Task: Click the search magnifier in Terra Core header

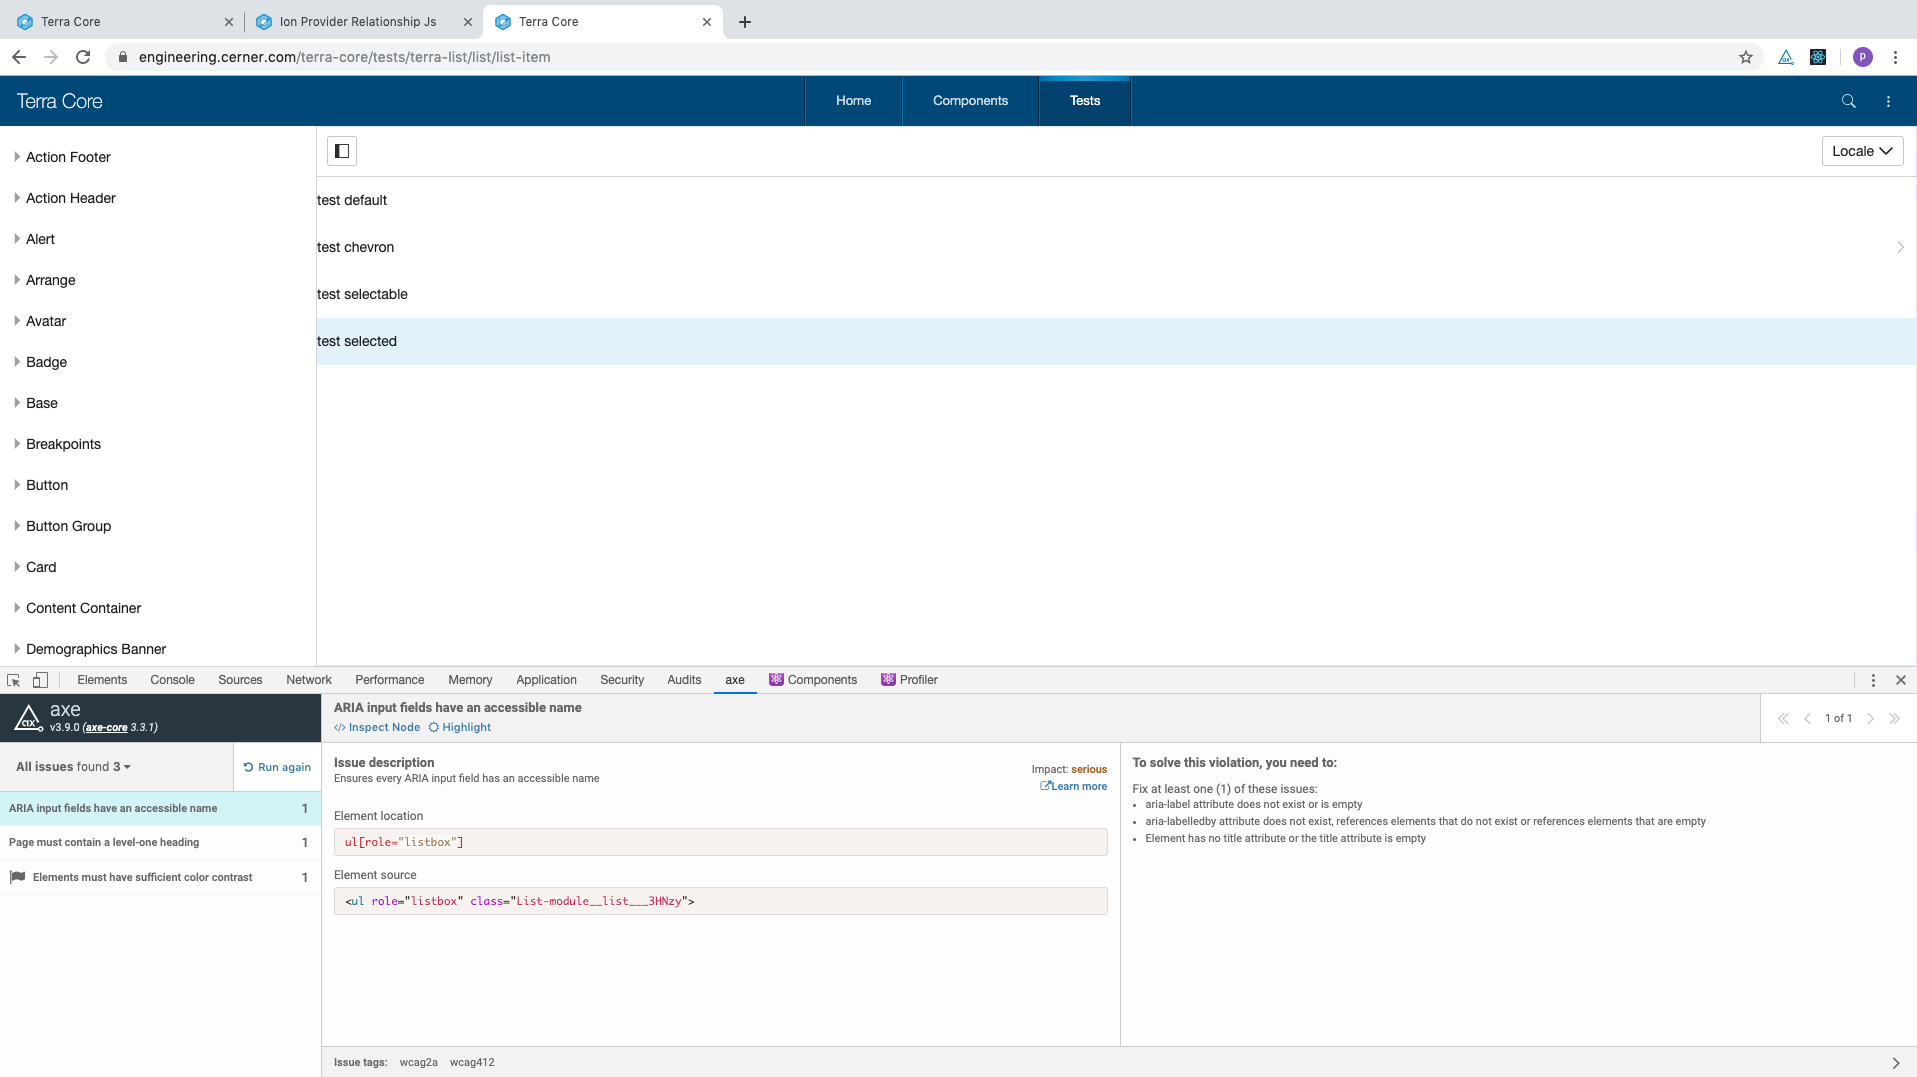Action: [1847, 100]
